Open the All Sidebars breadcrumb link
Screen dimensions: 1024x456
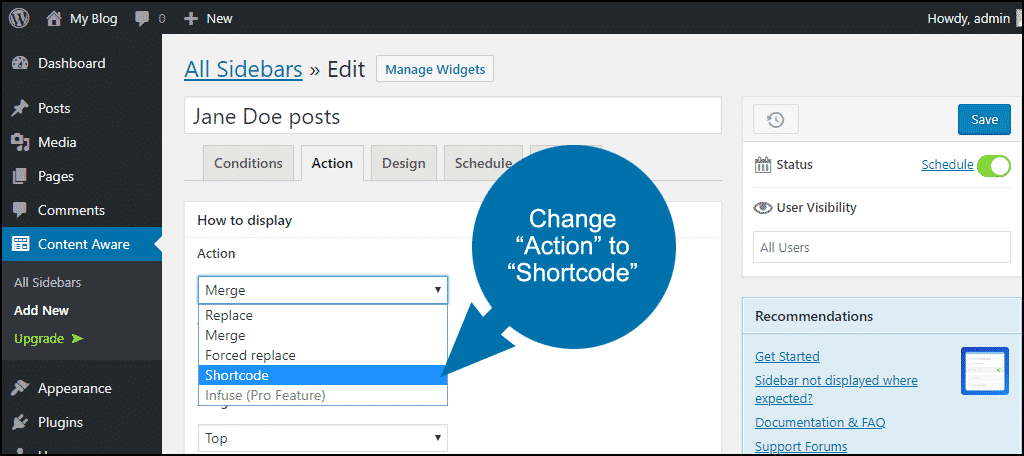tap(244, 69)
